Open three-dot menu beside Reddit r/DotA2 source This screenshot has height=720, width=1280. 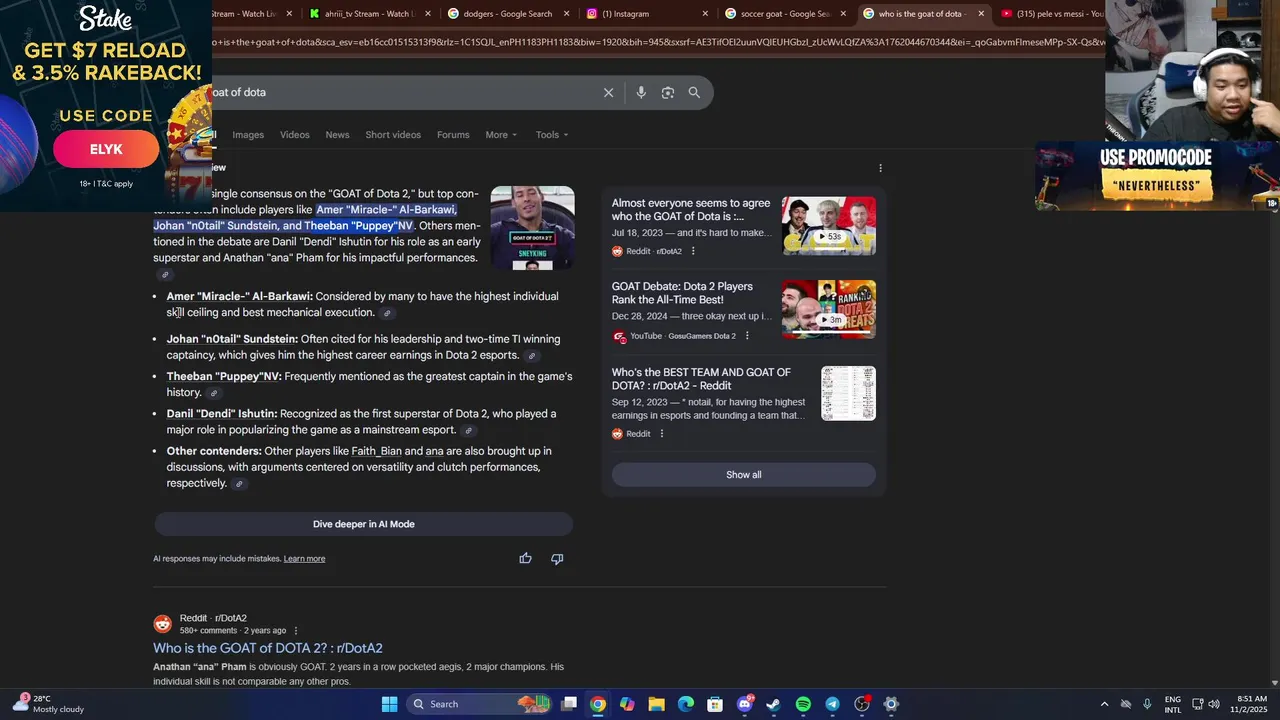(693, 251)
